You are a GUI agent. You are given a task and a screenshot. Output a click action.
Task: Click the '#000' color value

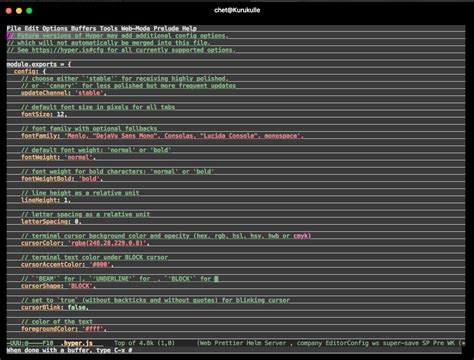pyautogui.click(x=100, y=265)
